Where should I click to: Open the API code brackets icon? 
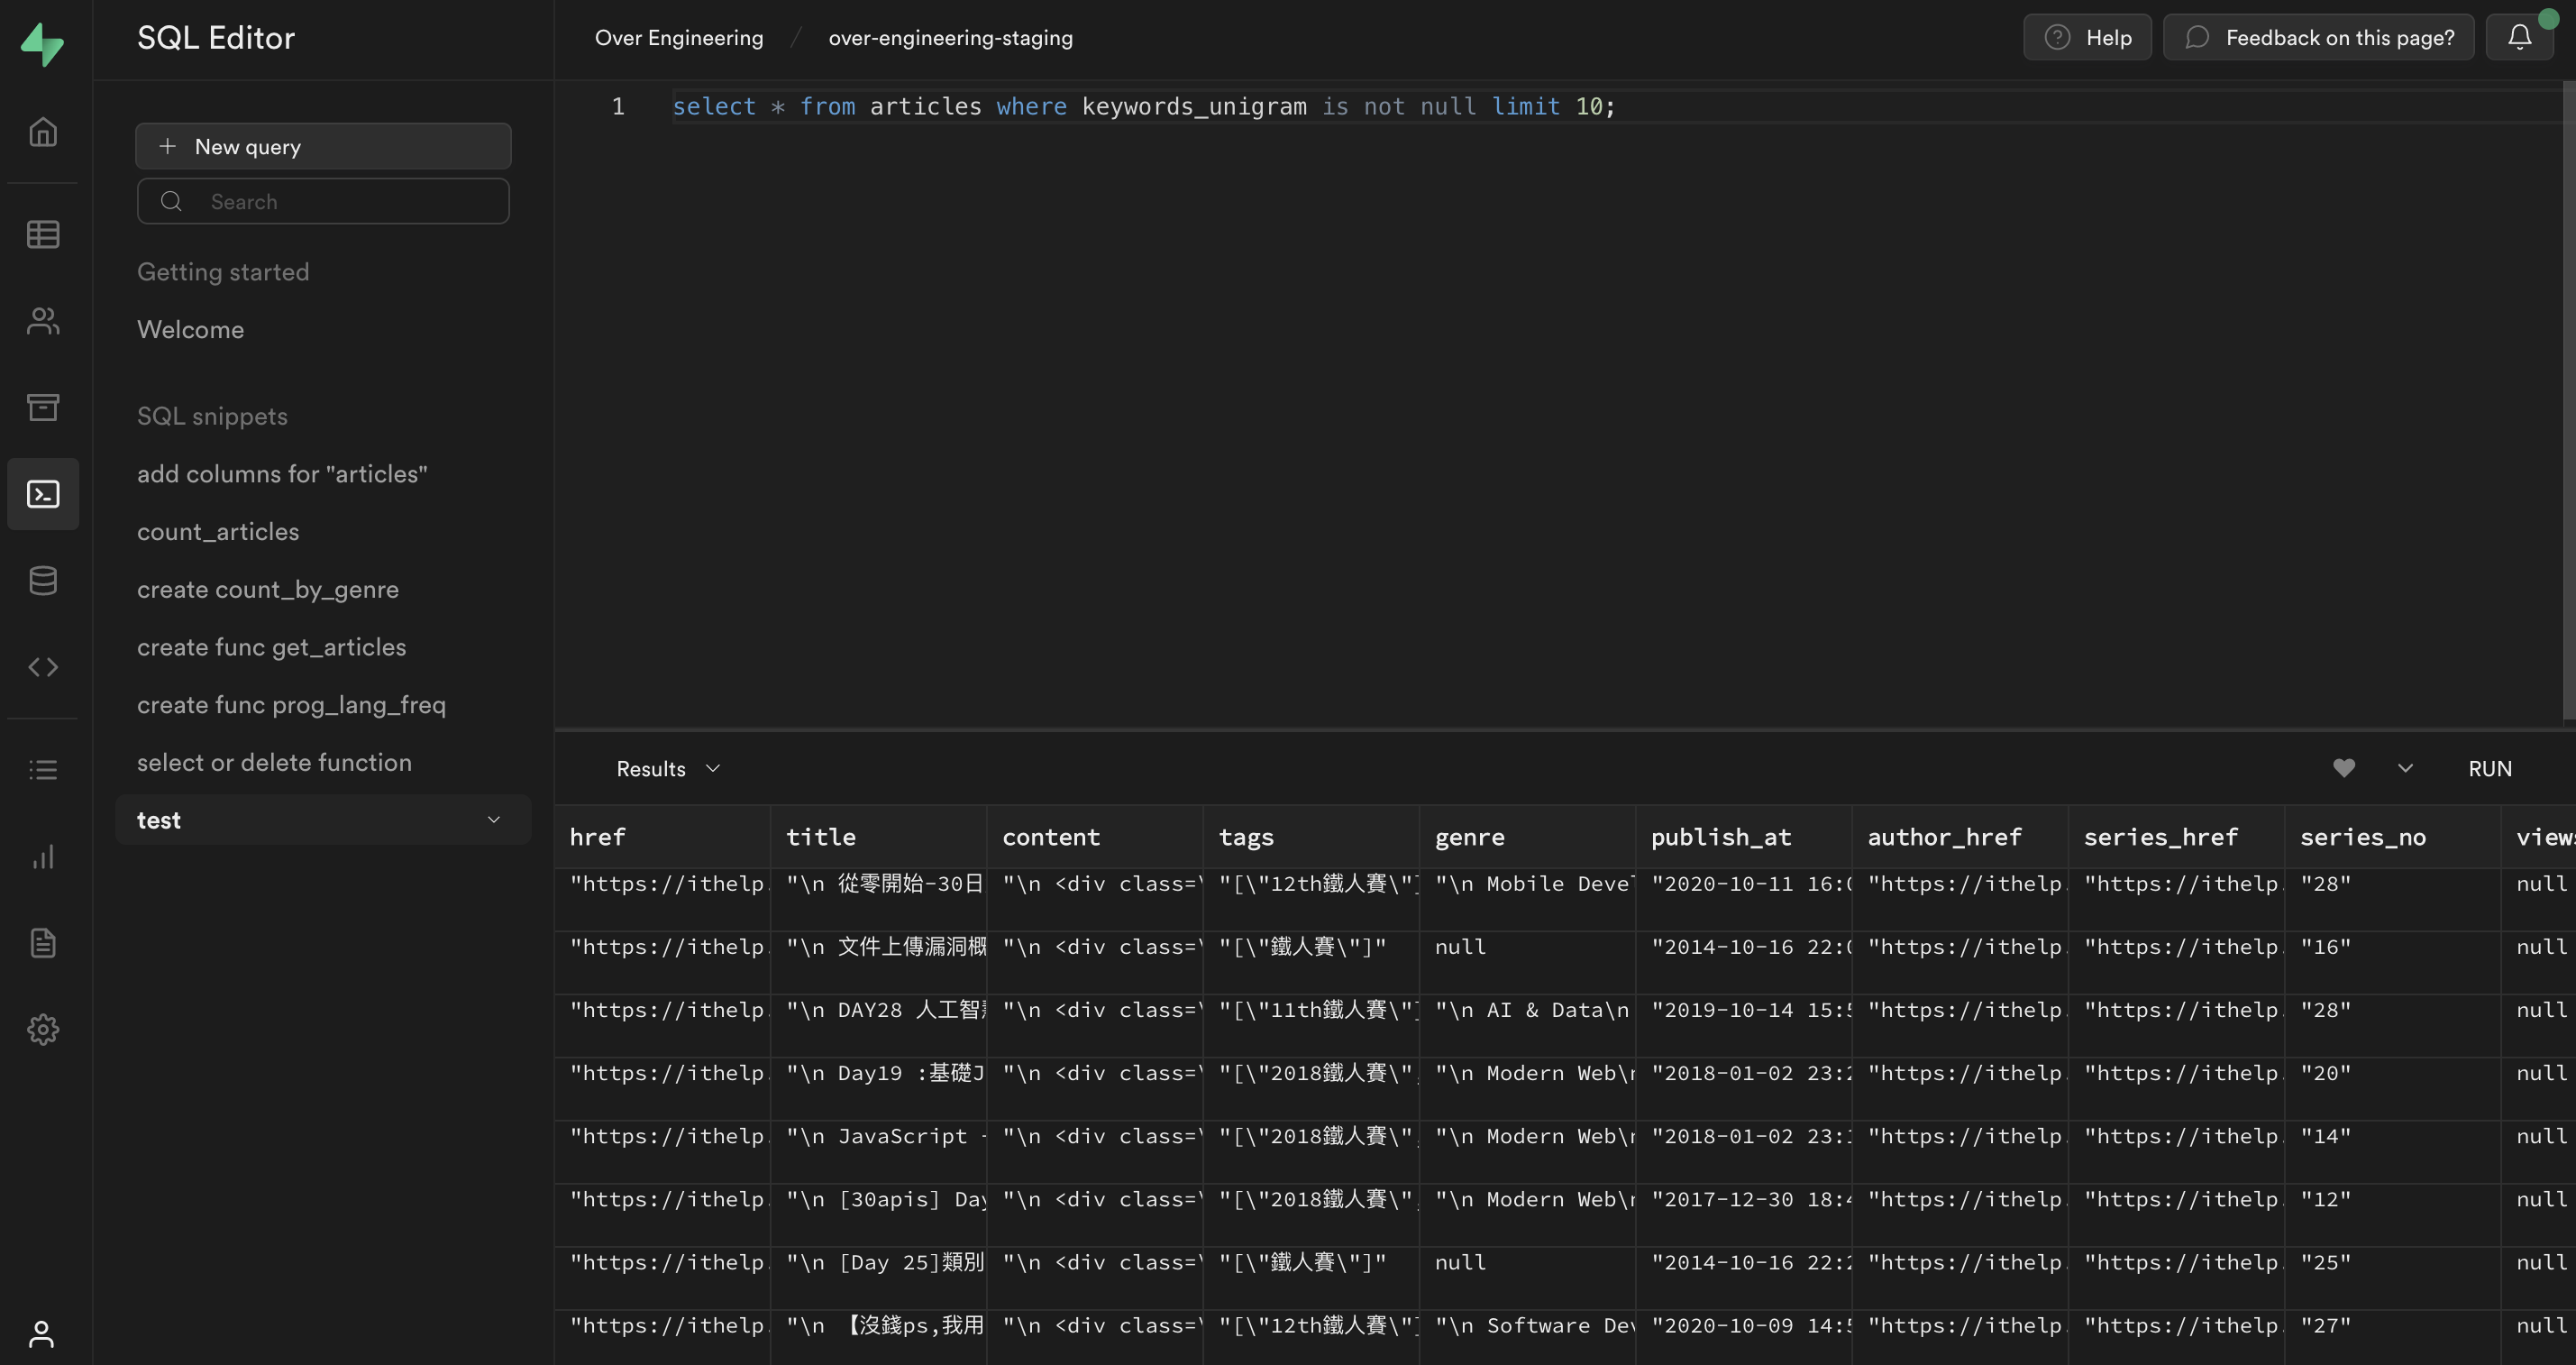pyautogui.click(x=42, y=667)
